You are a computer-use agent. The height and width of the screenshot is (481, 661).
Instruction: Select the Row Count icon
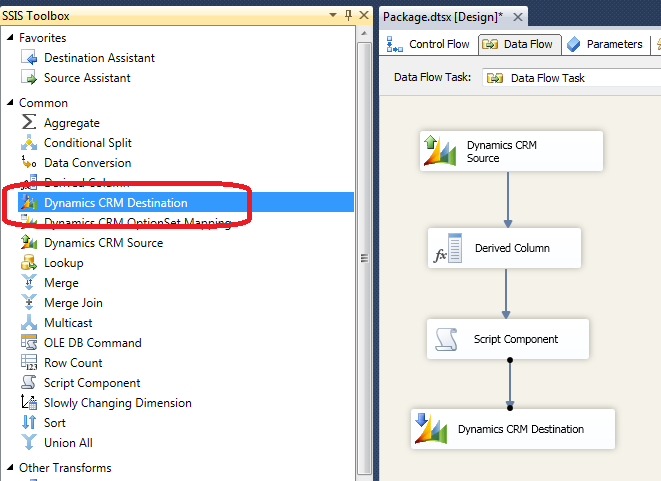[x=29, y=363]
